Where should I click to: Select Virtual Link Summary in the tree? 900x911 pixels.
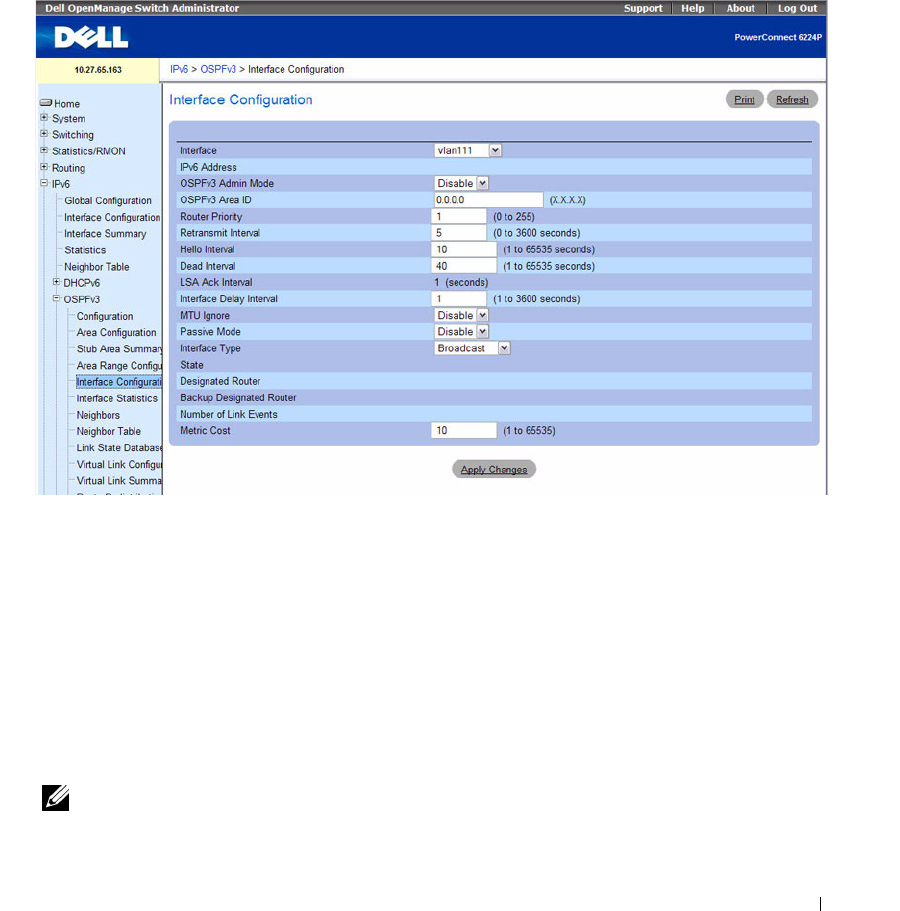coord(119,480)
